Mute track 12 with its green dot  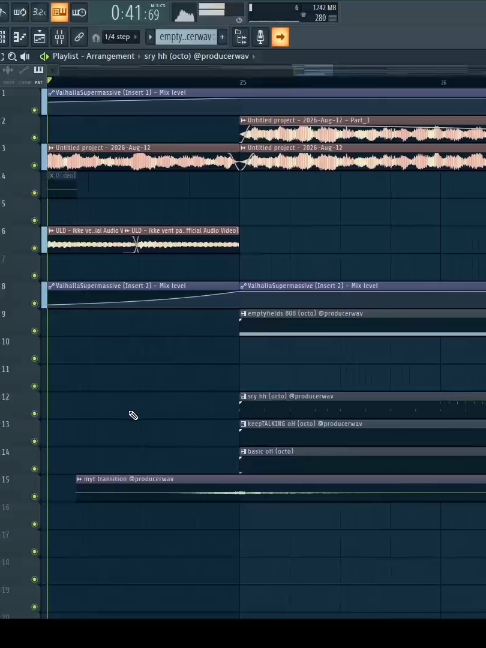[34, 414]
